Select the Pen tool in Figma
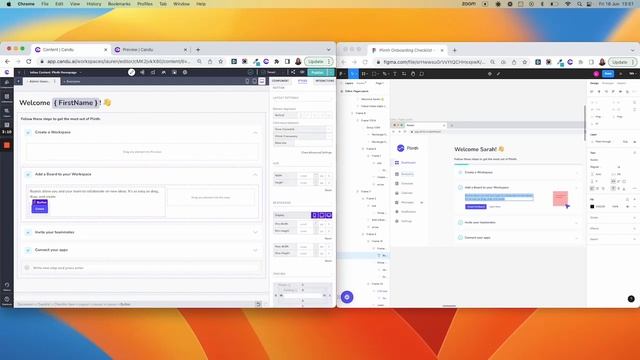The image size is (640, 360). click(x=385, y=74)
